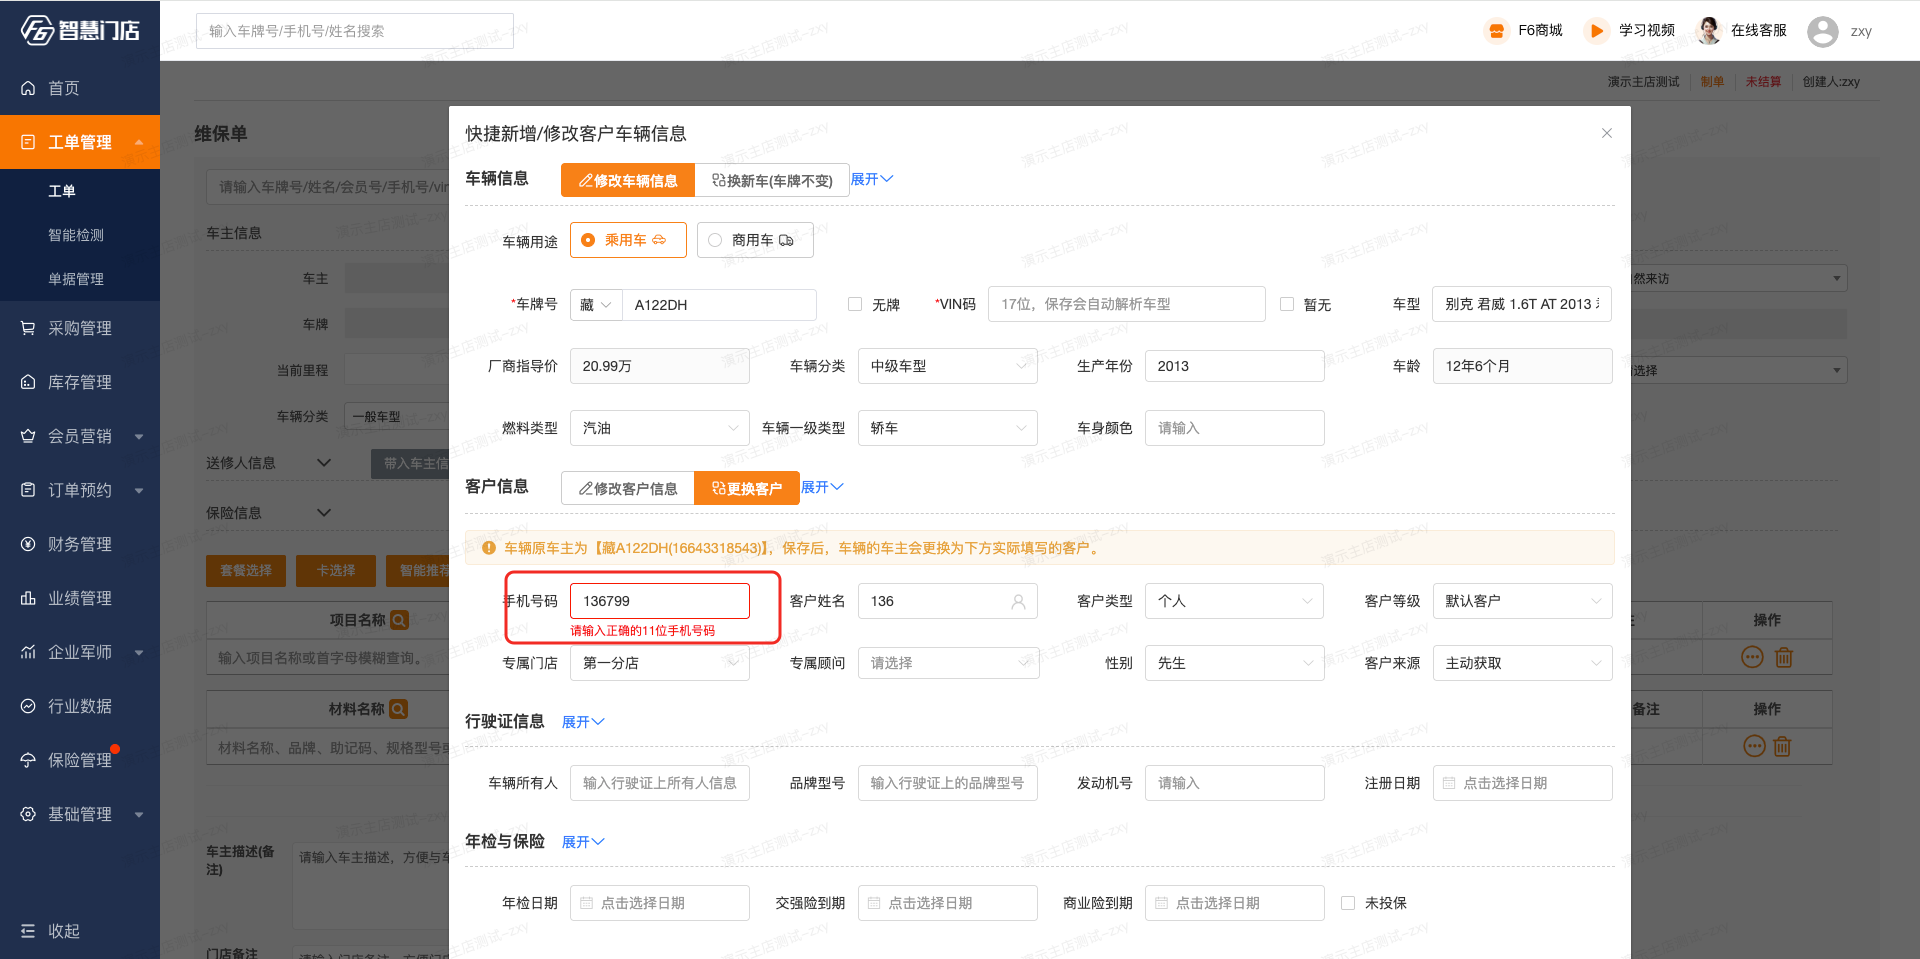Switch to 更换客户 tab
This screenshot has width=1920, height=959.
[747, 488]
